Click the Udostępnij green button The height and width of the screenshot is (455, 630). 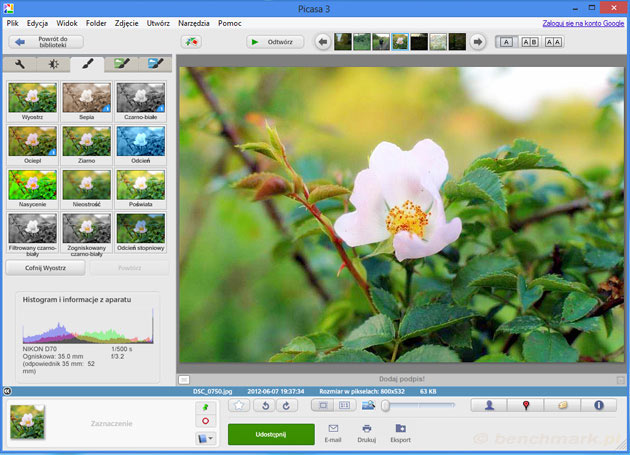[x=270, y=434]
